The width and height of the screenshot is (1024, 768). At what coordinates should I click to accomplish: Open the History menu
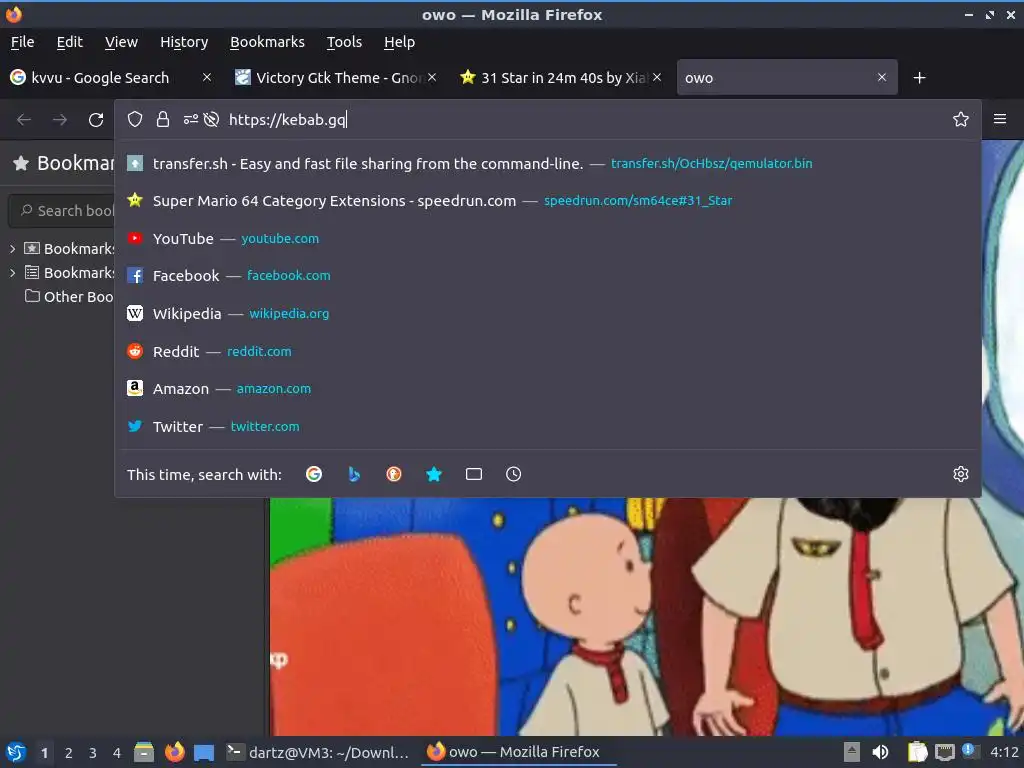coord(184,42)
